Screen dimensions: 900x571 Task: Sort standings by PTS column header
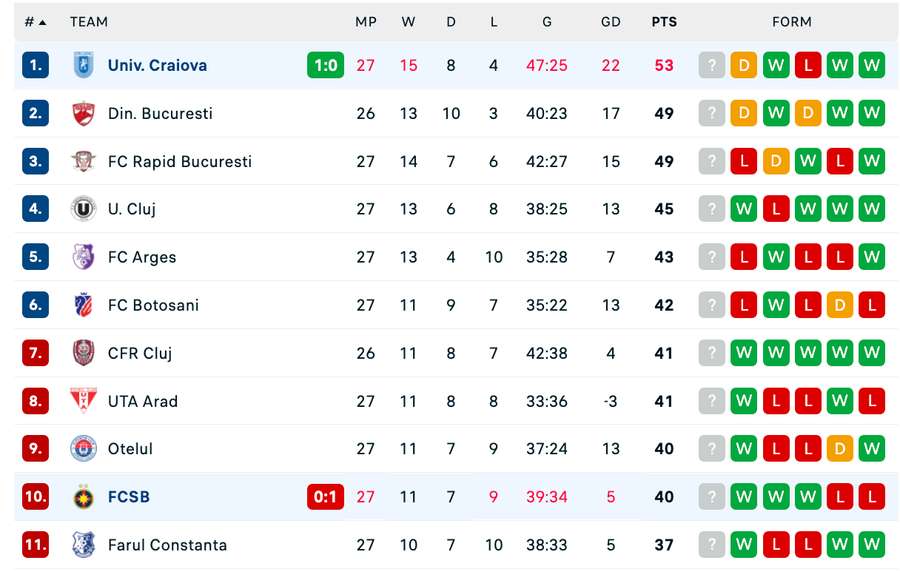(x=663, y=21)
